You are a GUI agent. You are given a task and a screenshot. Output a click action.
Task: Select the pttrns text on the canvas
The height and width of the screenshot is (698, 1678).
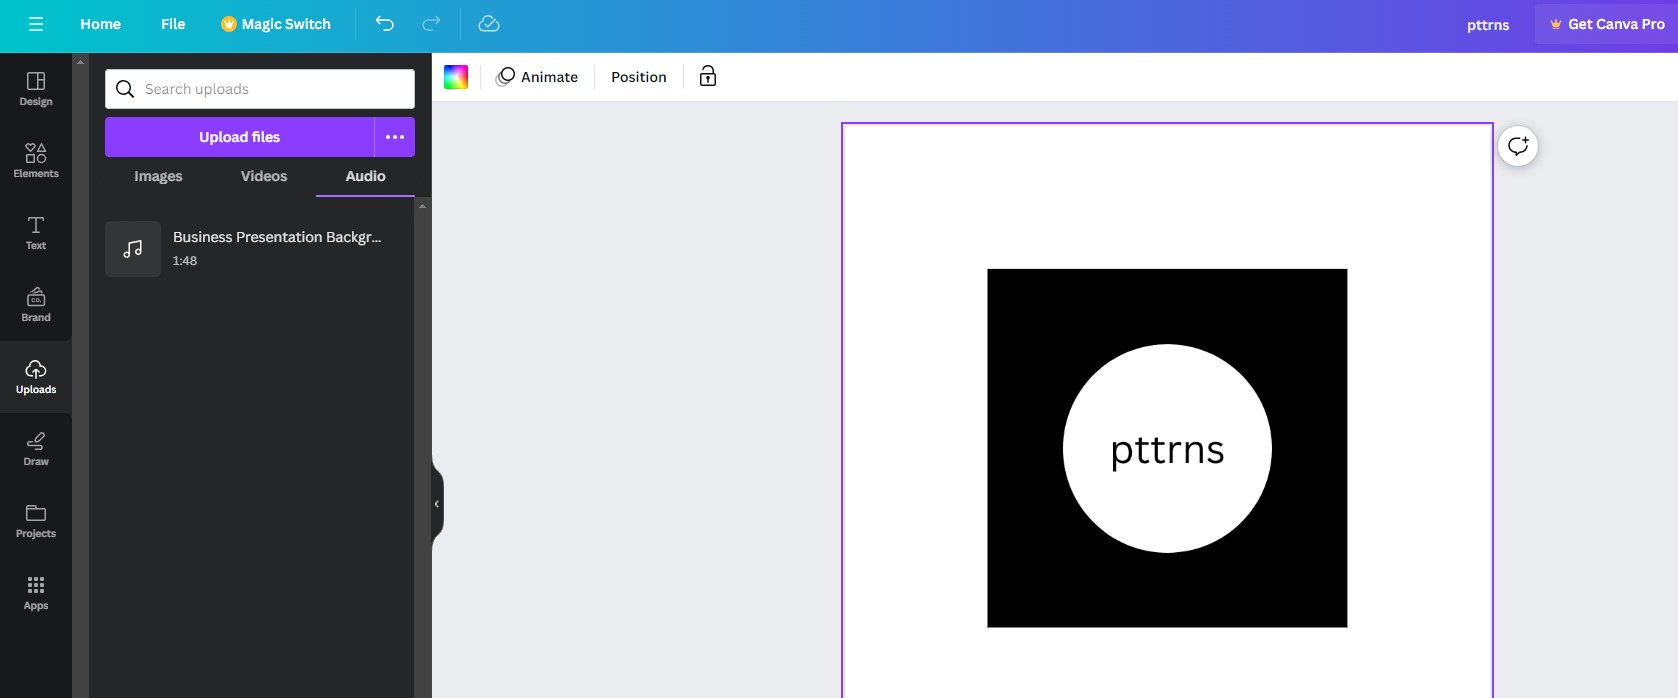click(1167, 451)
